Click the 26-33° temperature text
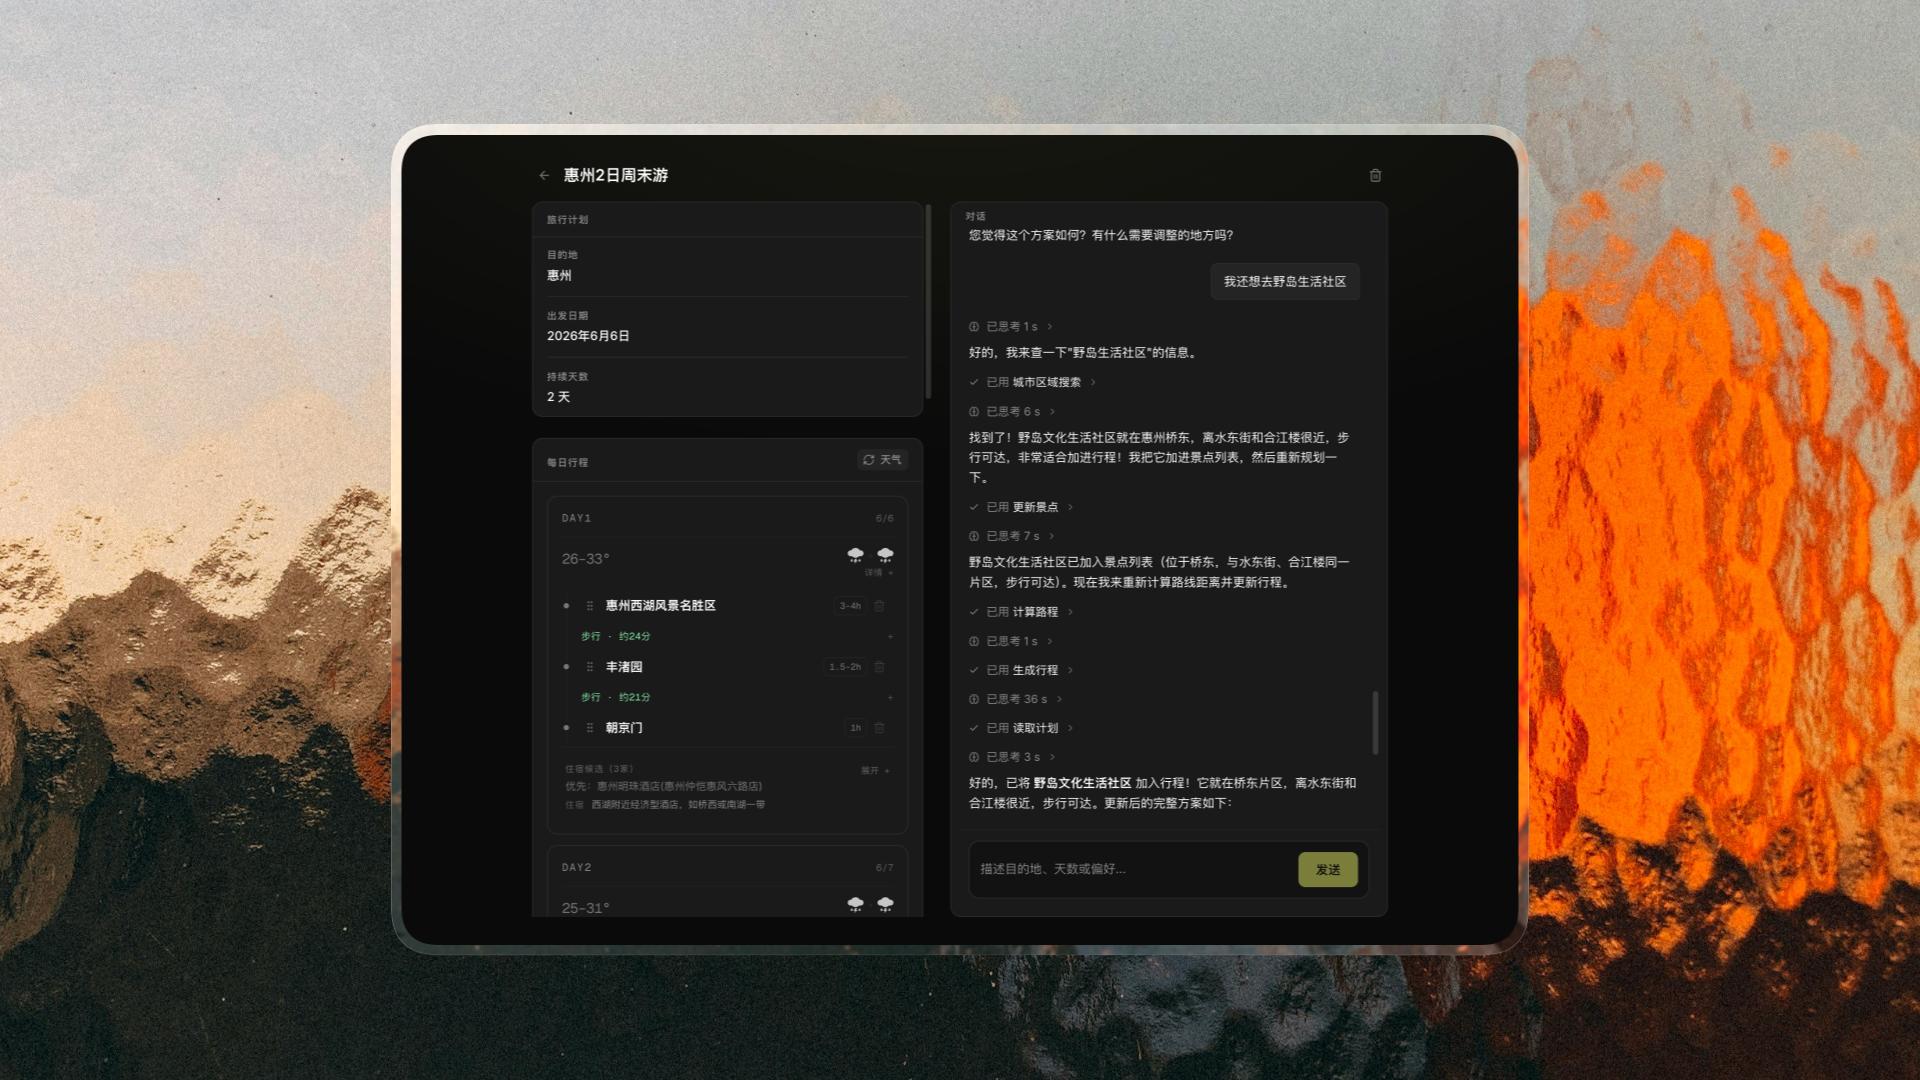 pyautogui.click(x=585, y=559)
